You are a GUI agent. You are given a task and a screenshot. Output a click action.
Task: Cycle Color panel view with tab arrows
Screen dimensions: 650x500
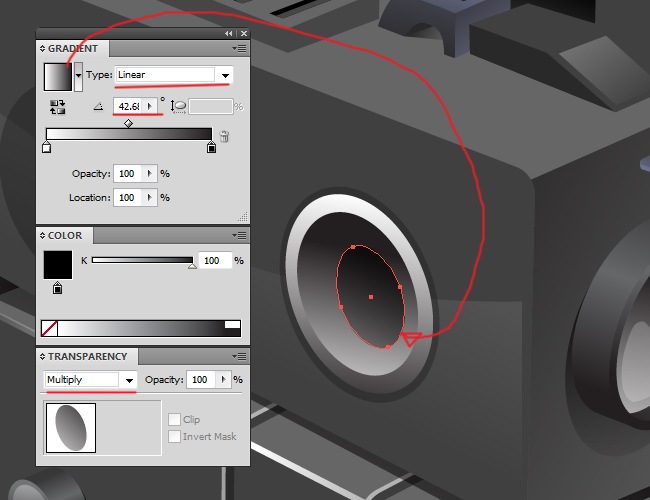[42, 236]
